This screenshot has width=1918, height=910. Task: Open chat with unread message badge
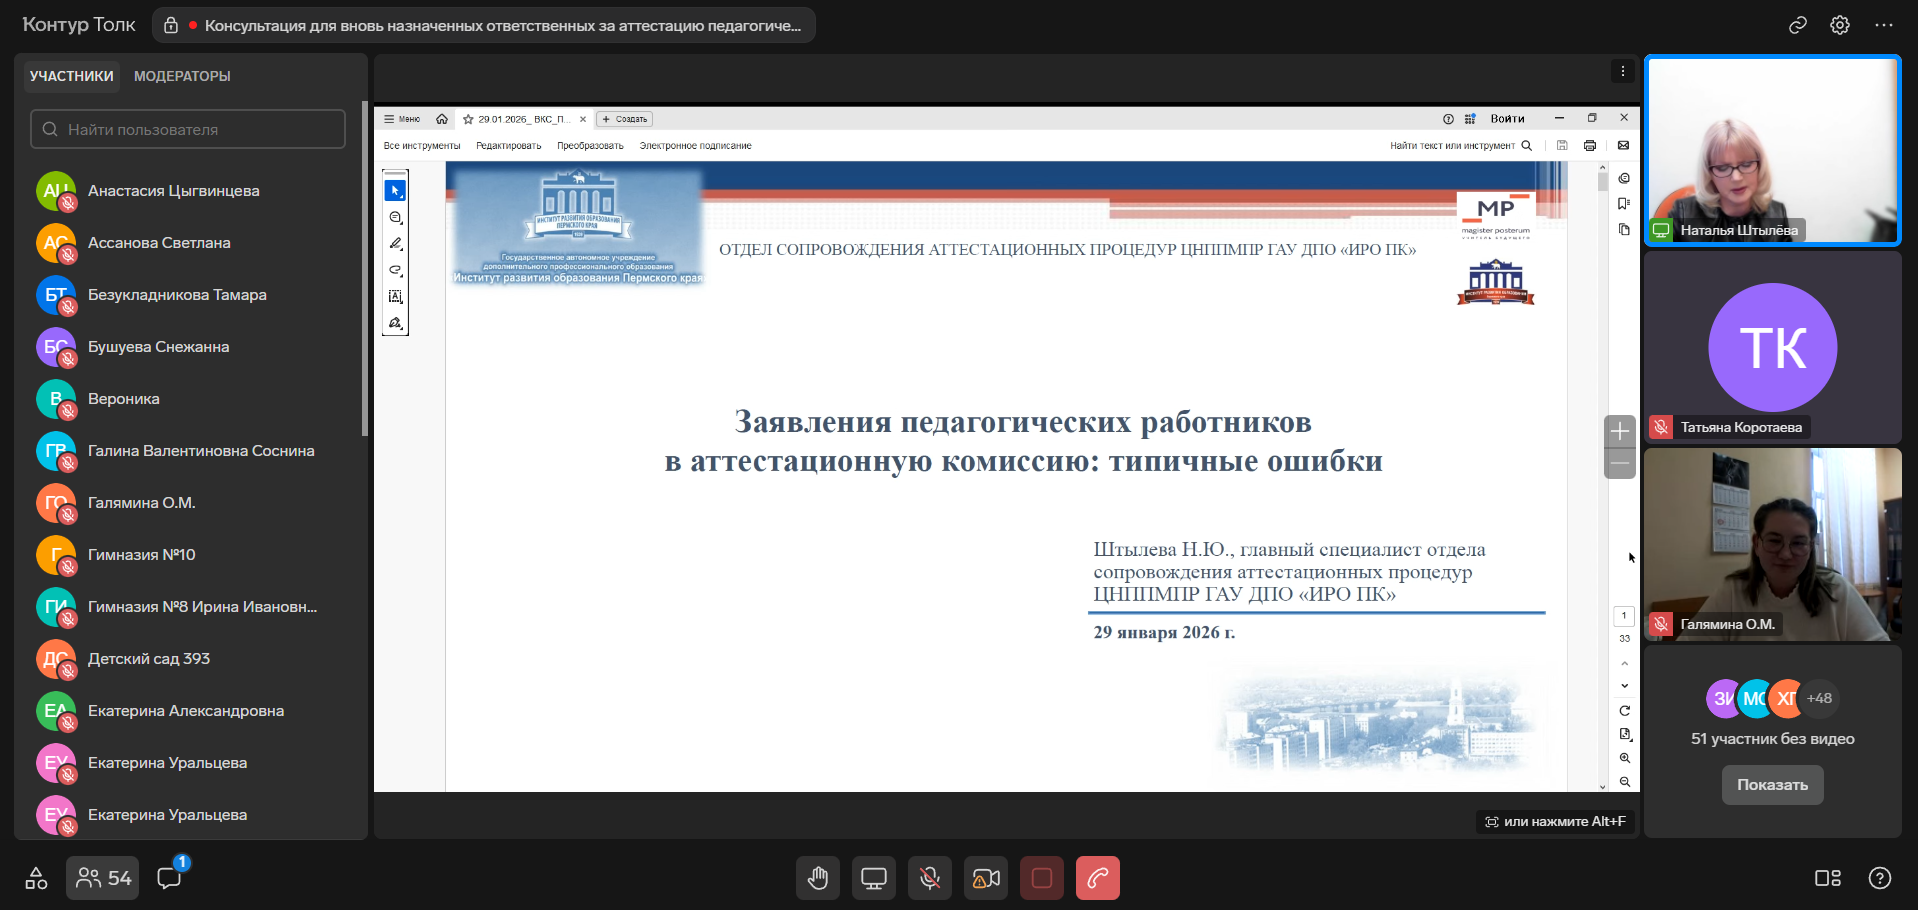pos(170,877)
